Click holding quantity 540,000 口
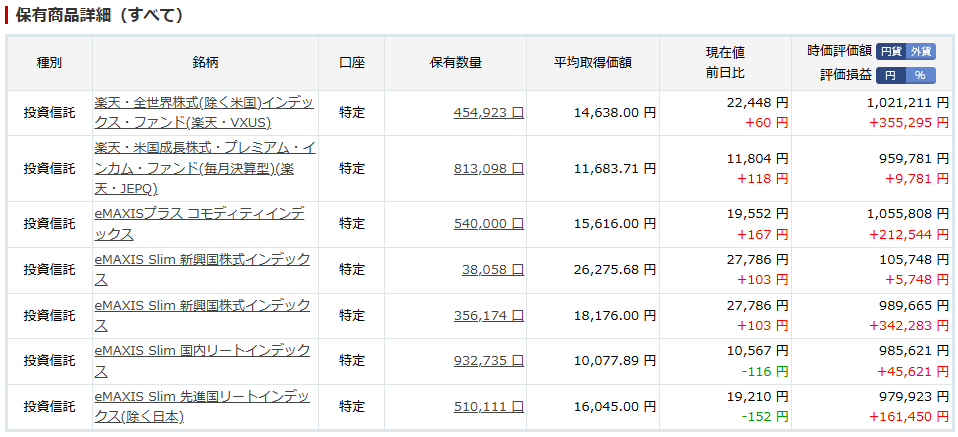 [489, 224]
